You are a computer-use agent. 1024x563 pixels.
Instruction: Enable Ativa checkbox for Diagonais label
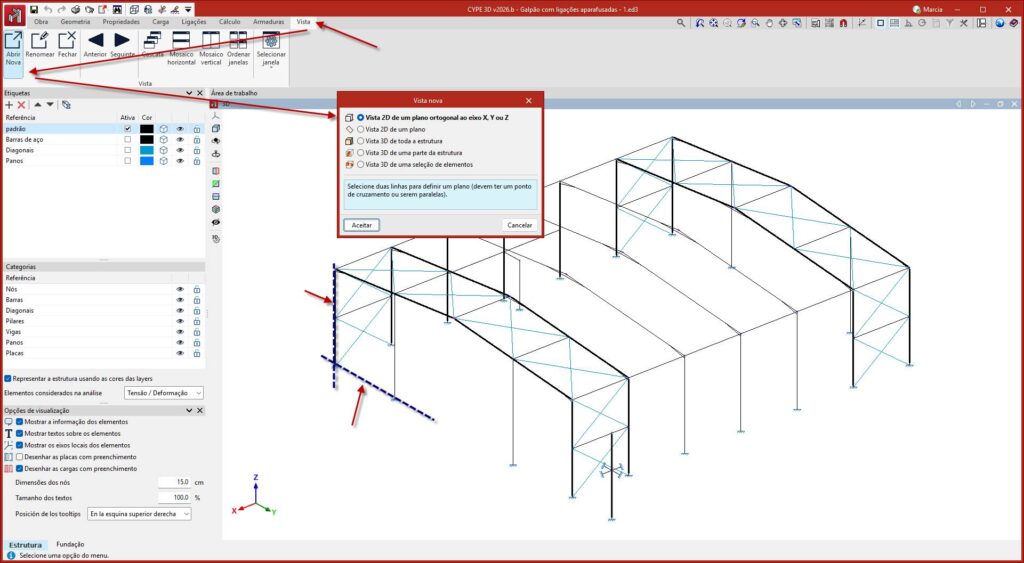127,150
